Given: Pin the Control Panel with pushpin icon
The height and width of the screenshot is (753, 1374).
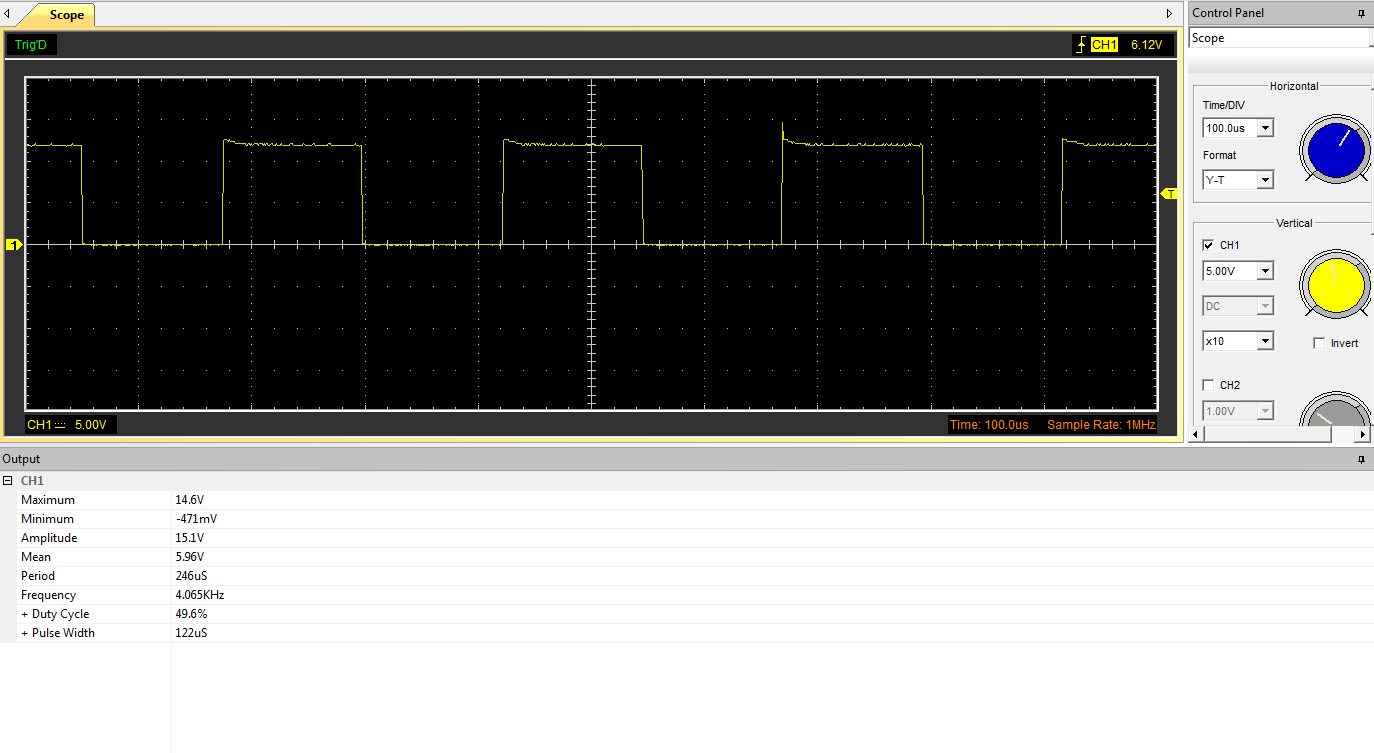Looking at the screenshot, I should tap(1361, 13).
